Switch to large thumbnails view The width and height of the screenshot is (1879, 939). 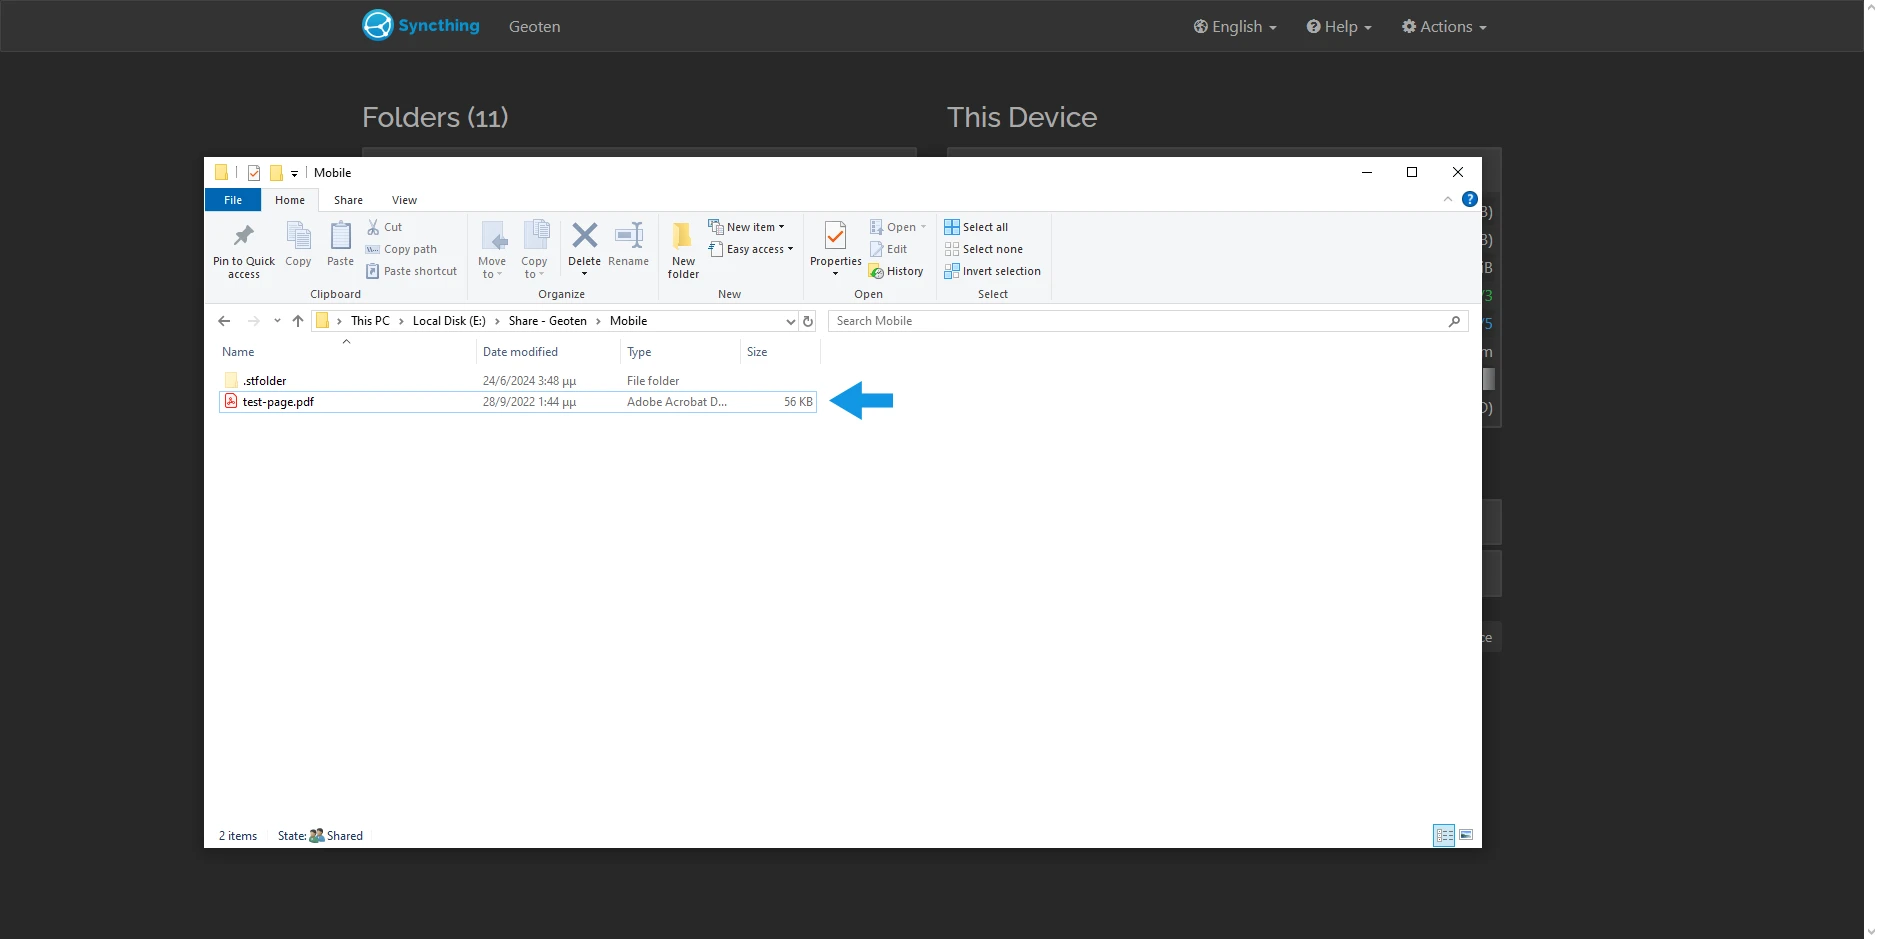(1466, 835)
